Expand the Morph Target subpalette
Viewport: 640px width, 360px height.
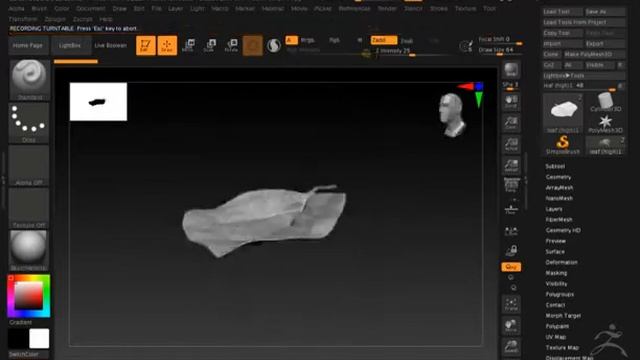point(563,316)
